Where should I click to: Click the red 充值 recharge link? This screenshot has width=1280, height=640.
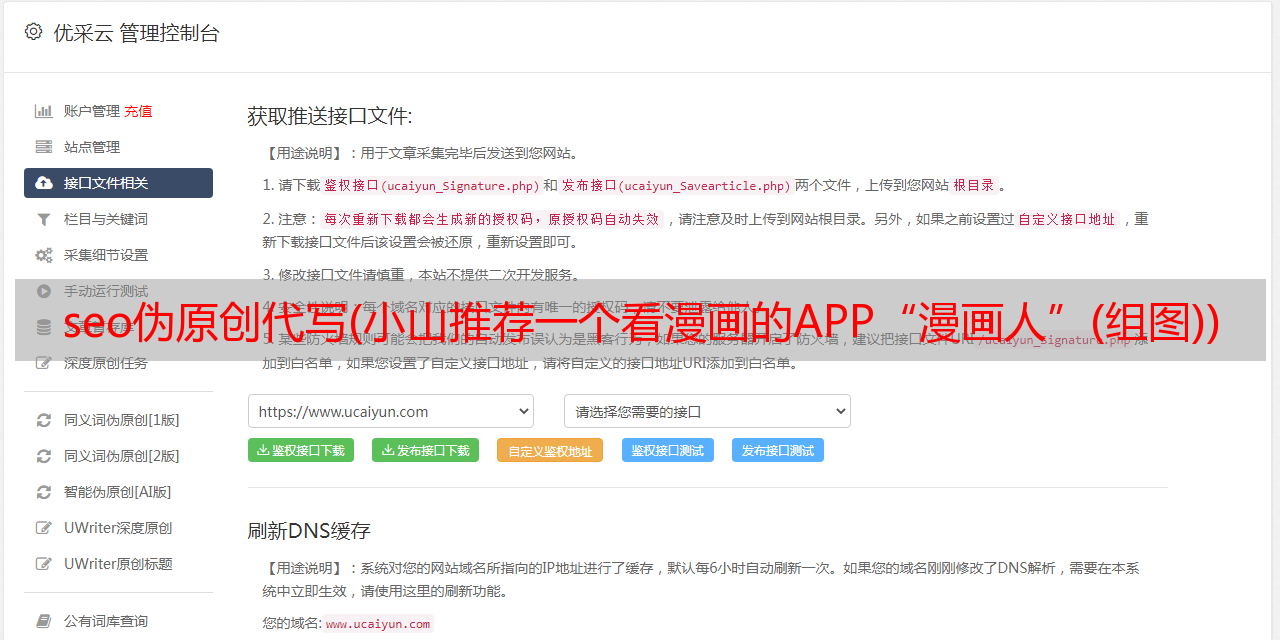pyautogui.click(x=138, y=111)
